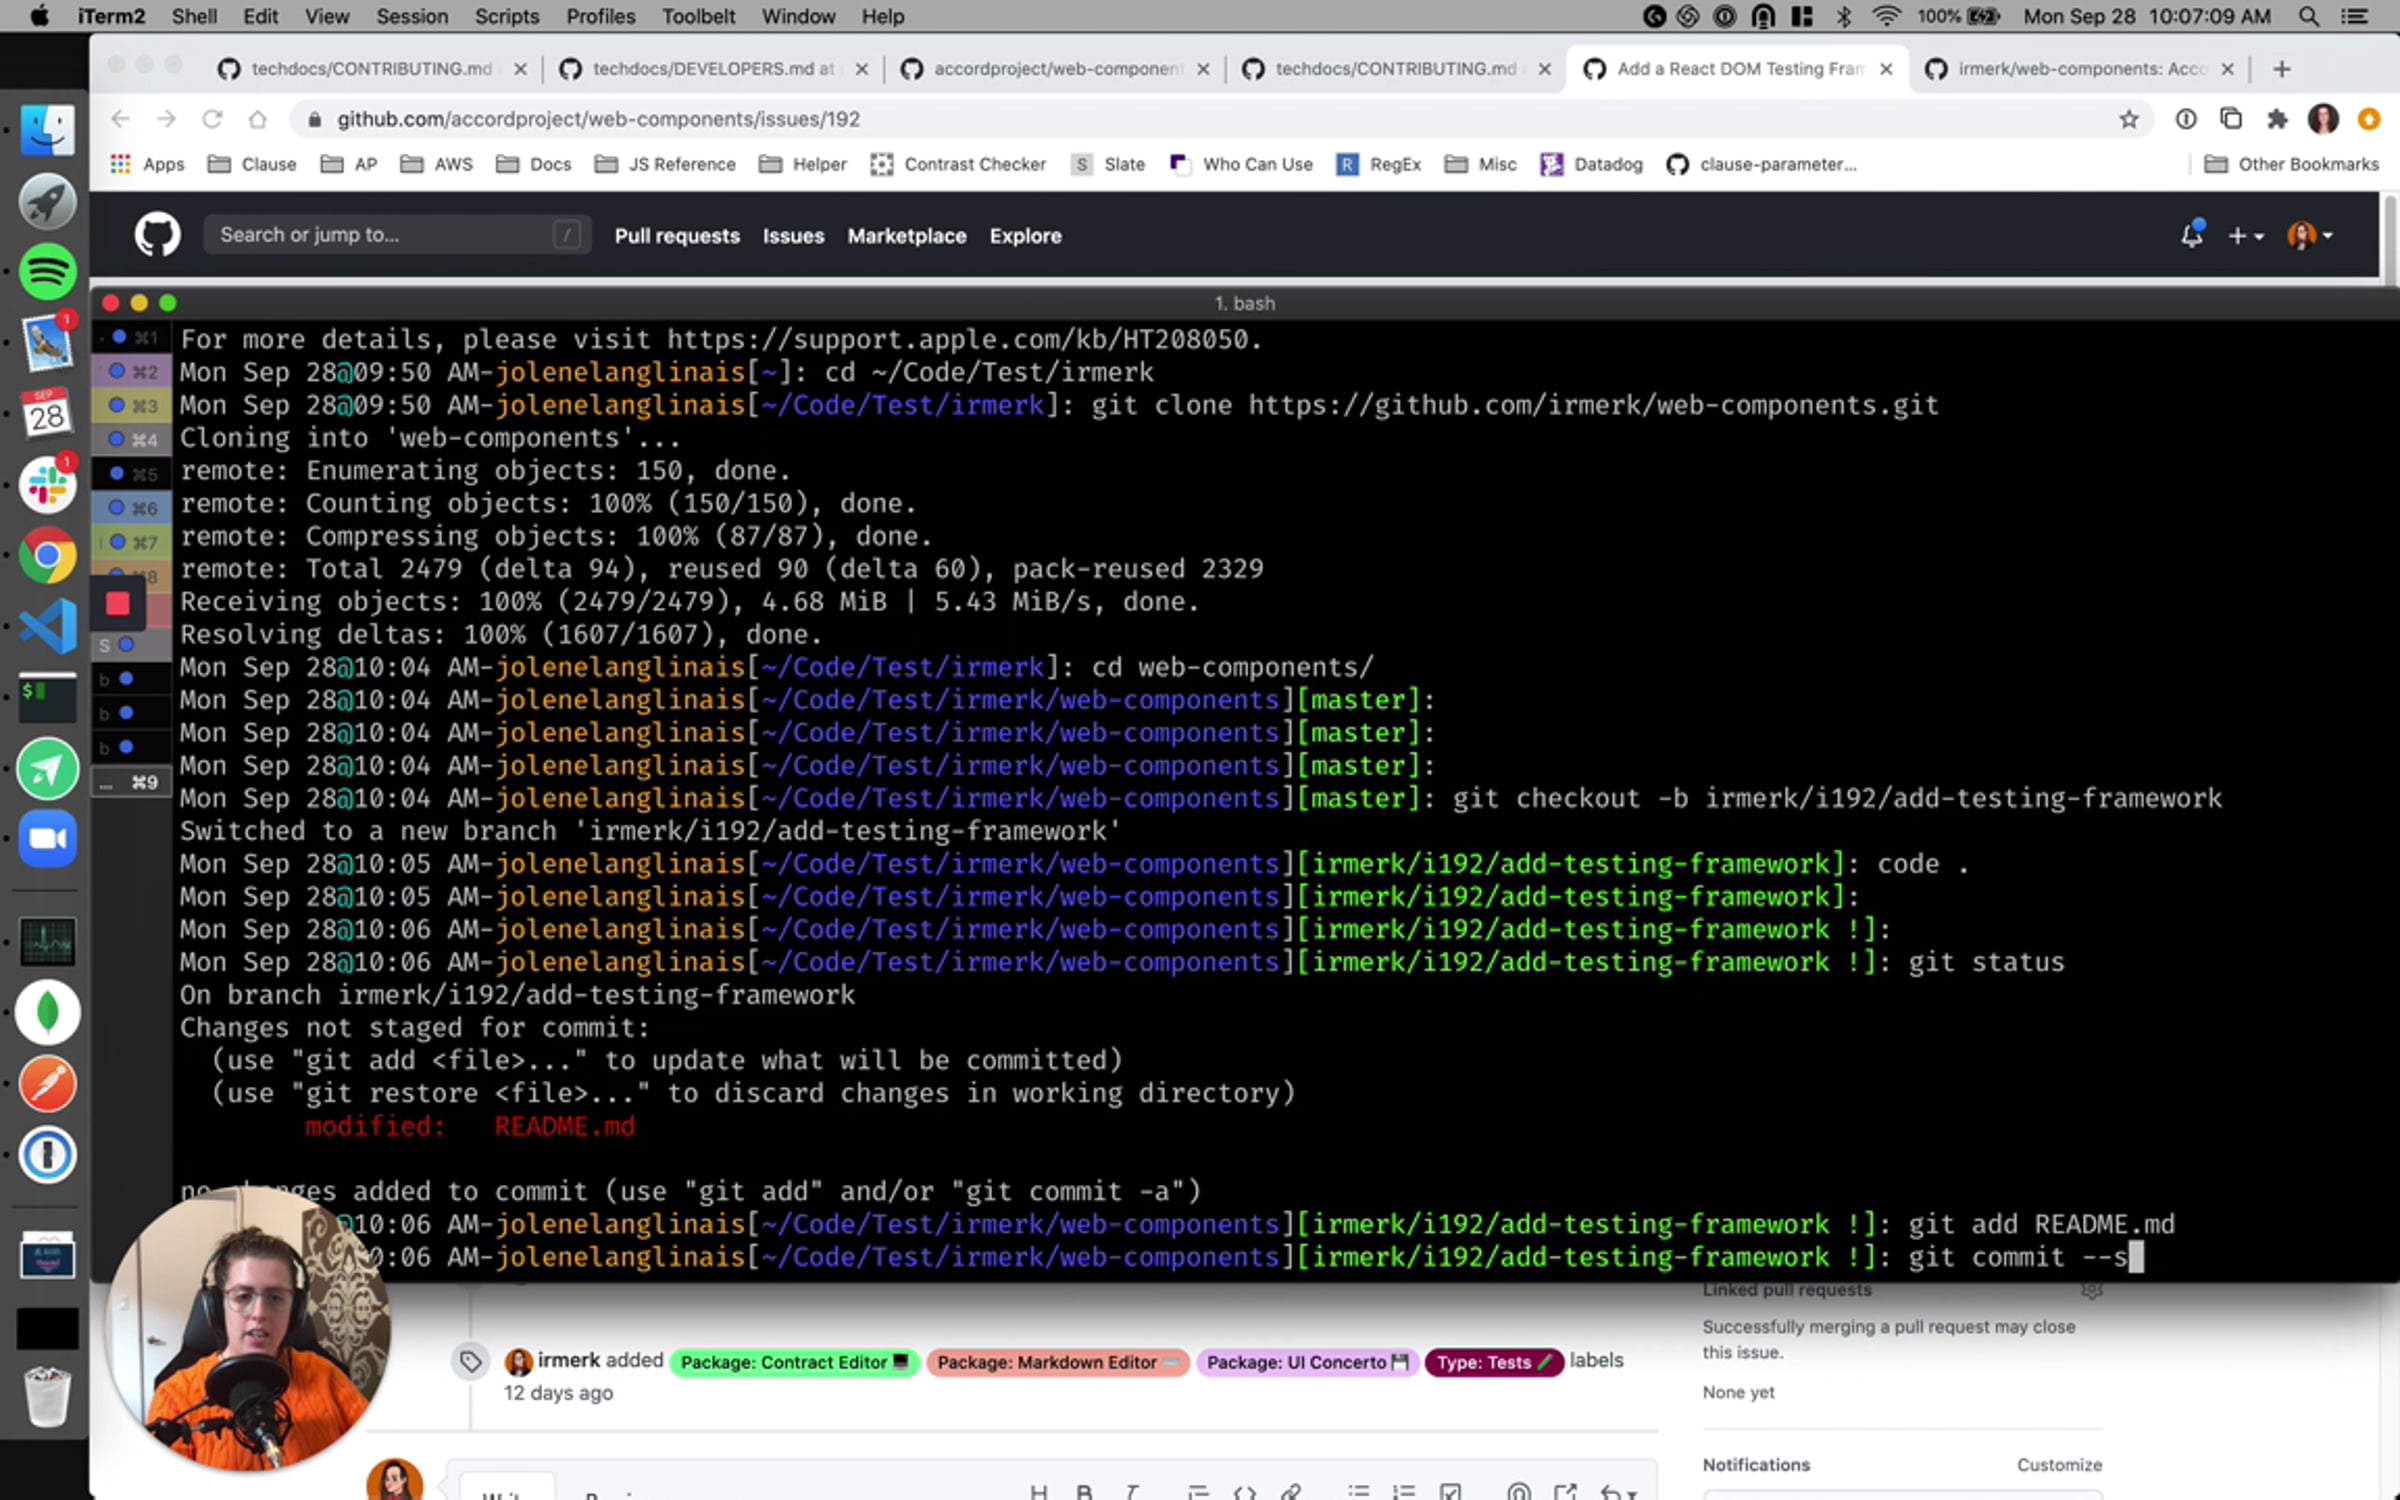Image resolution: width=2400 pixels, height=1500 pixels.
Task: Click the Marketplace link in the GitHub header
Action: click(x=907, y=236)
